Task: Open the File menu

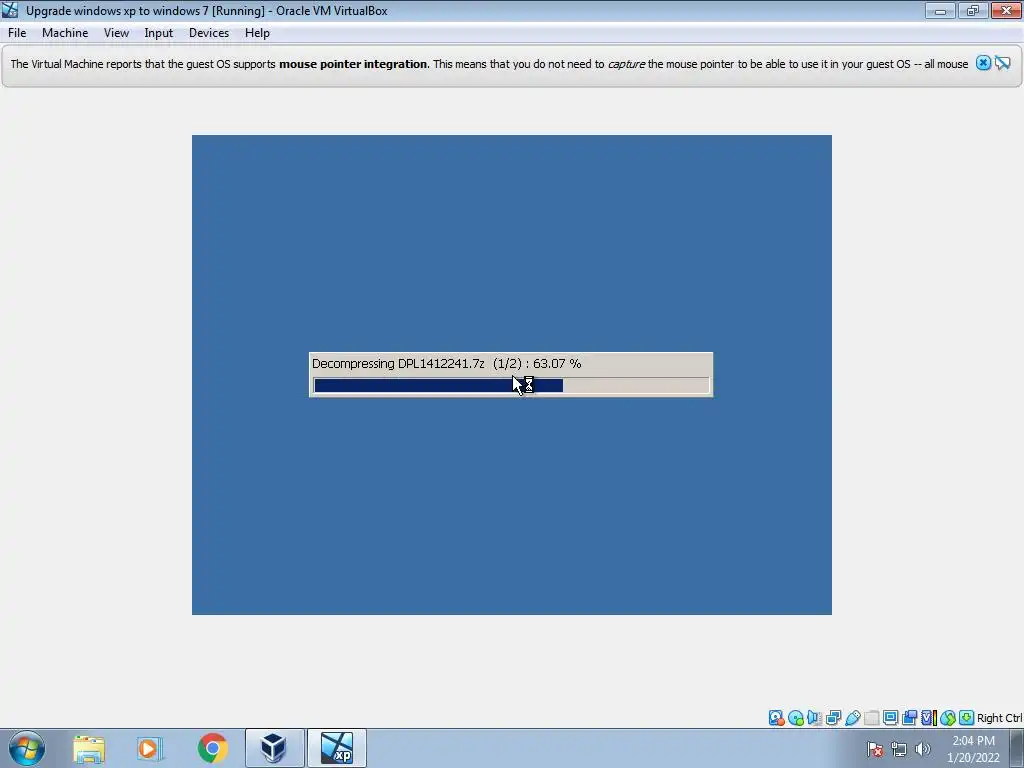Action: coord(17,33)
